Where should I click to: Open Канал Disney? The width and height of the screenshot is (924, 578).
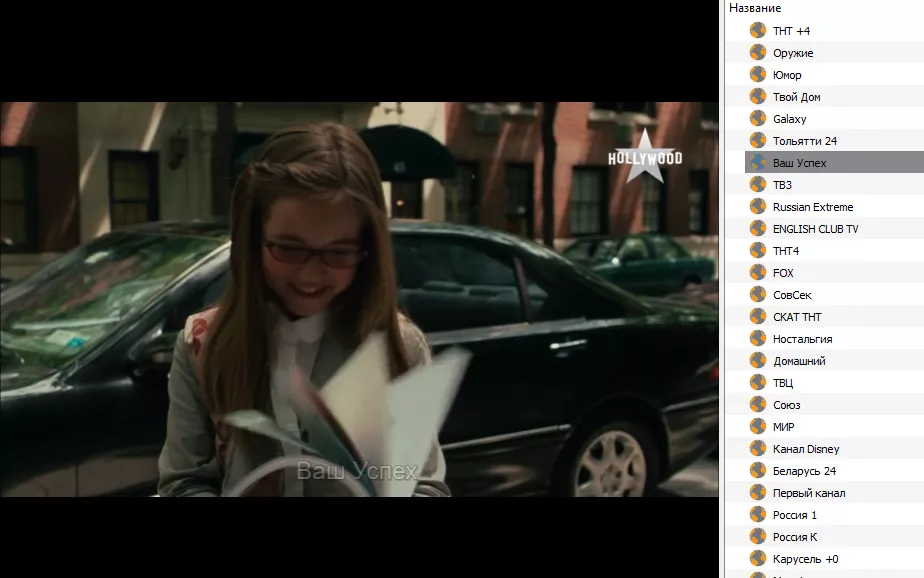click(x=806, y=449)
